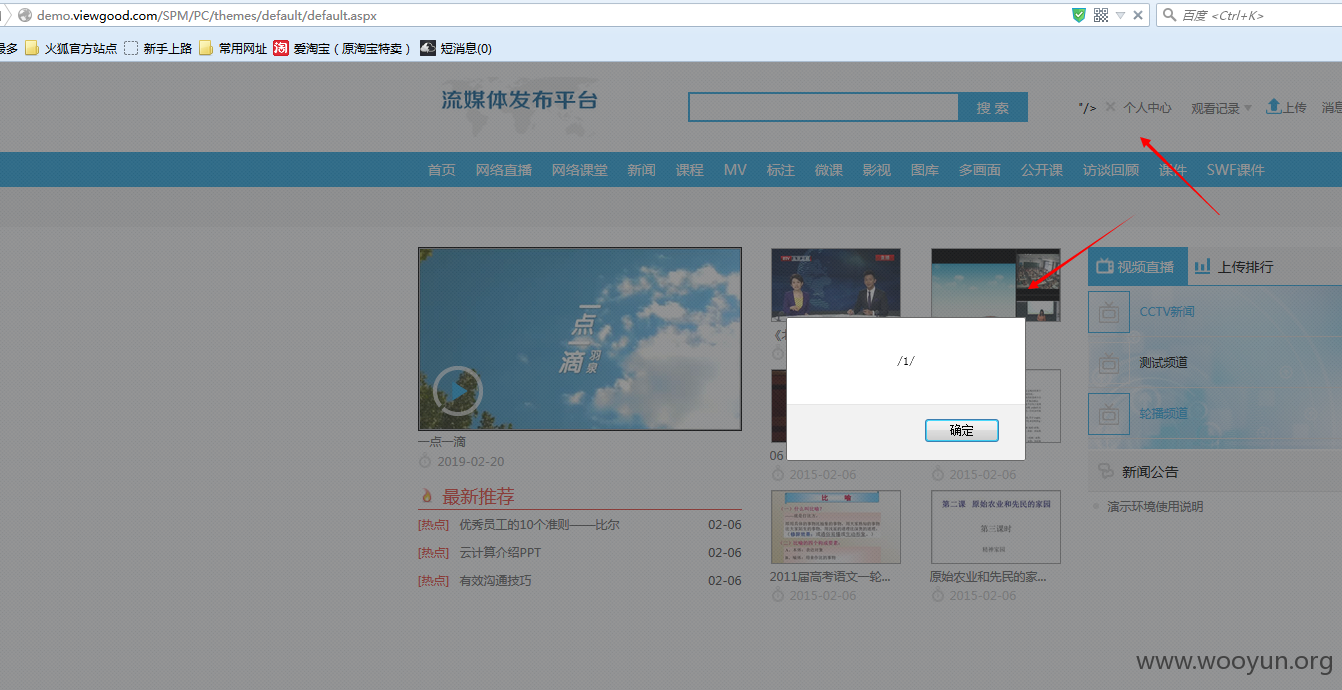The width and height of the screenshot is (1342, 690).
Task: Open 优秀员工的10个准则——比尔 article
Action: click(x=539, y=525)
